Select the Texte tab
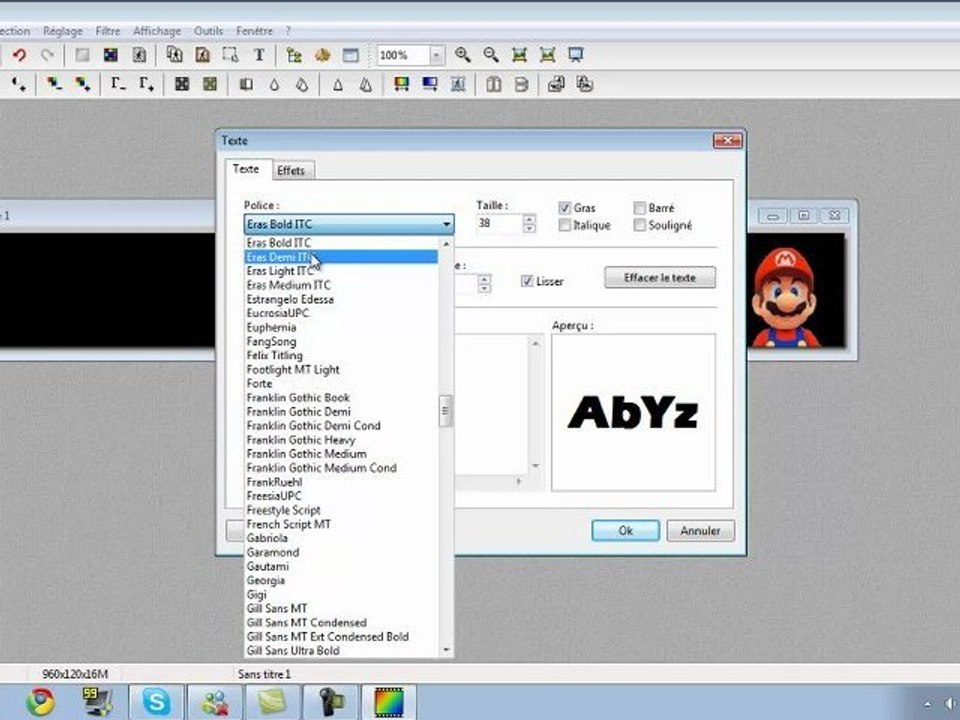Image resolution: width=960 pixels, height=720 pixels. pos(246,169)
